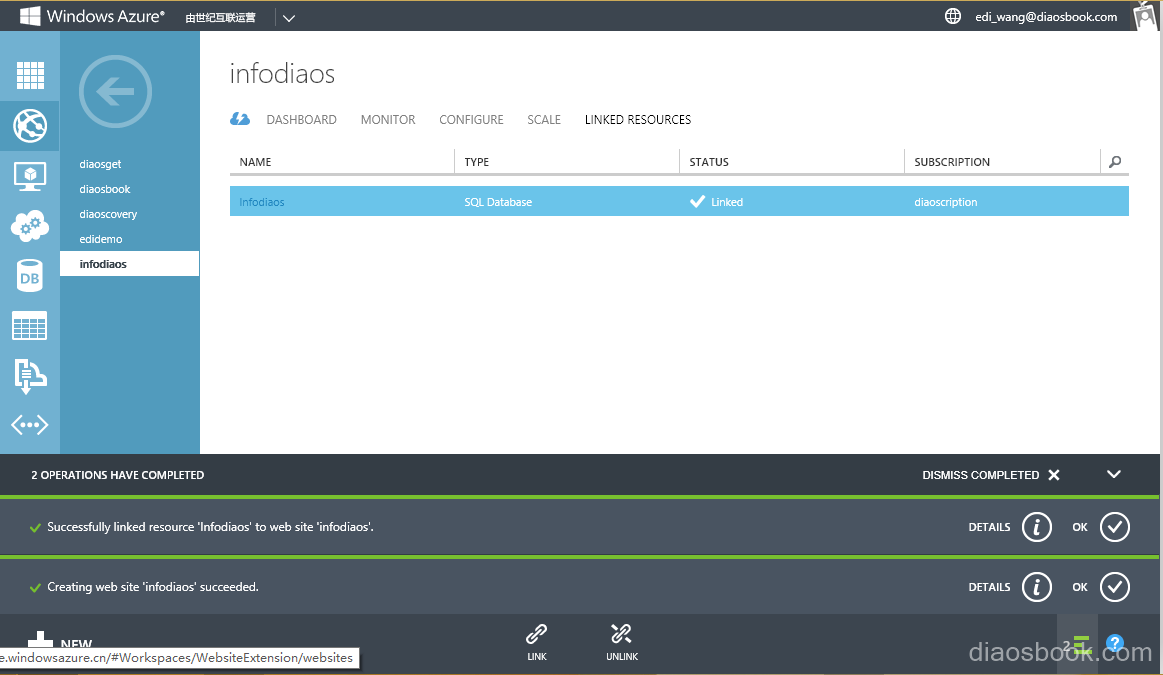Viewport: 1163px width, 675px height.
Task: Select the Web Sites globe icon
Action: (30, 126)
